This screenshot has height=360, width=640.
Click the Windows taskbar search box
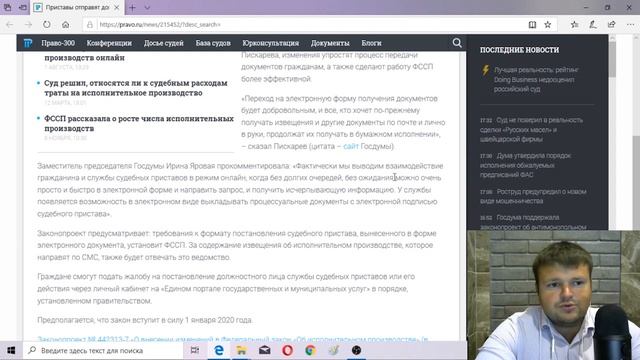tap(103, 350)
